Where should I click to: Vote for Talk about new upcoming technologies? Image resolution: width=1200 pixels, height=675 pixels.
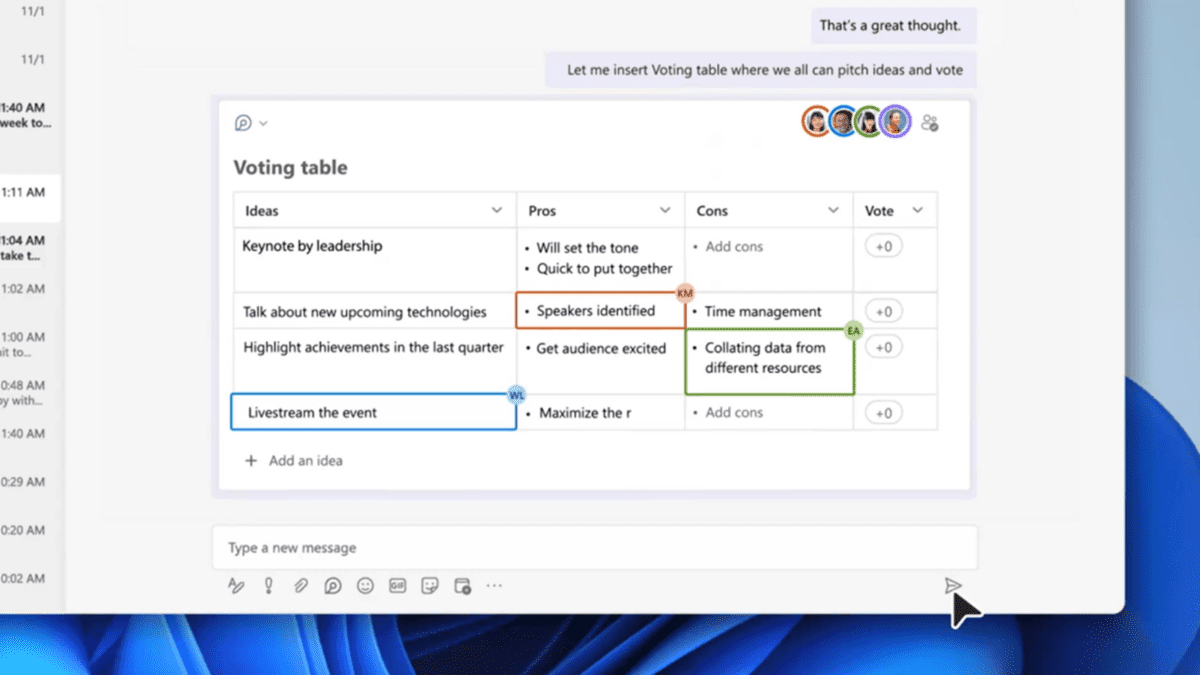click(882, 311)
